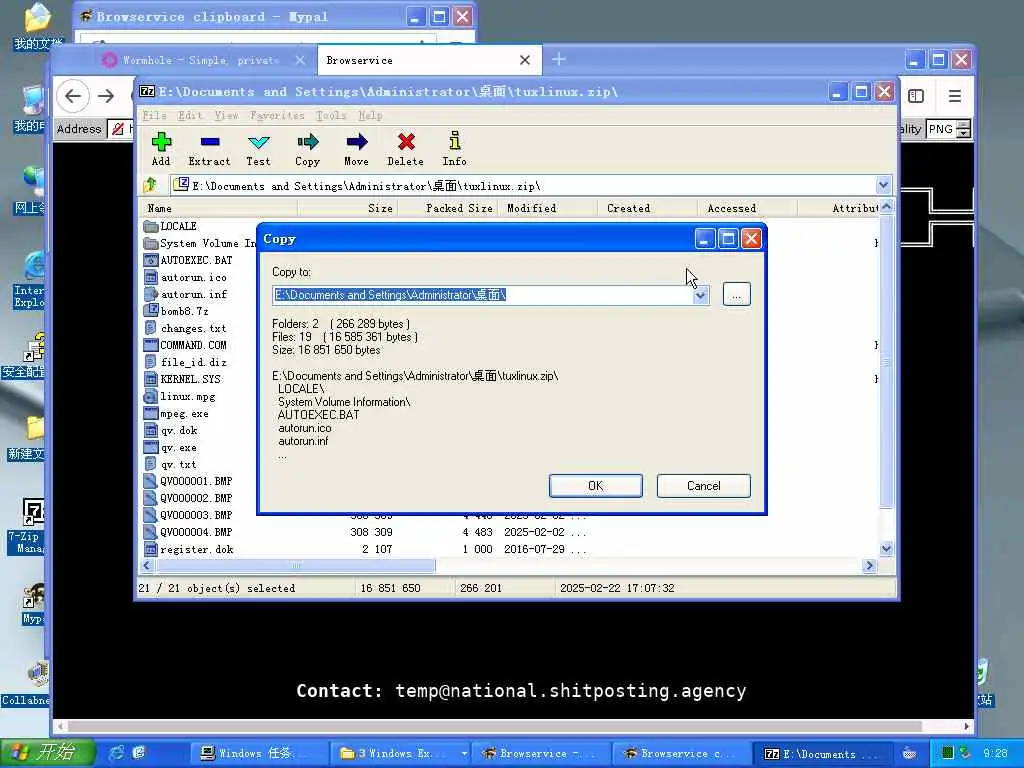The height and width of the screenshot is (768, 1024).
Task: Open the File menu in 7-Zip
Action: click(155, 116)
